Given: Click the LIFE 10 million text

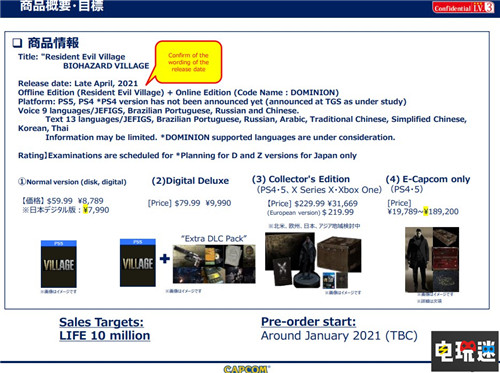Looking at the screenshot, I should [x=105, y=335].
